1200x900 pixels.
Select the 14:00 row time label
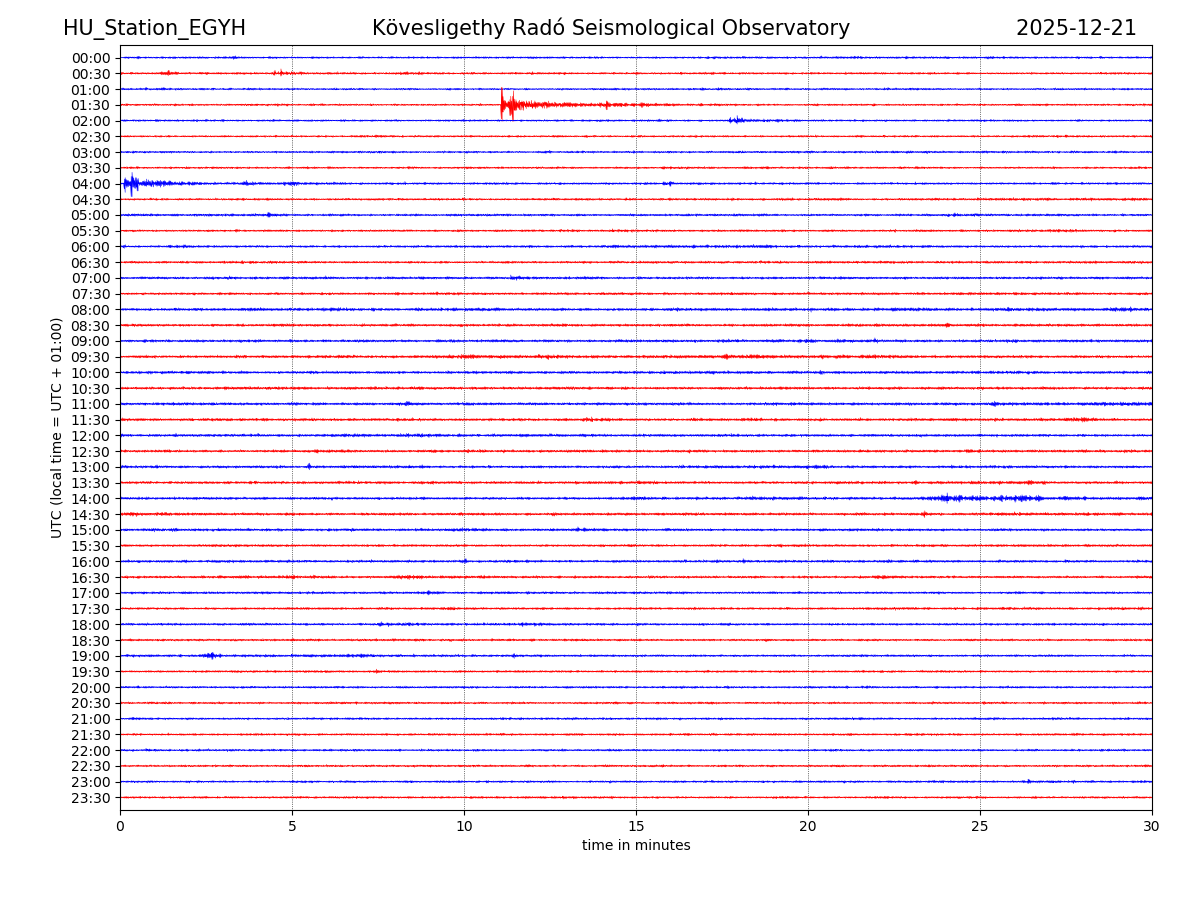[91, 499]
